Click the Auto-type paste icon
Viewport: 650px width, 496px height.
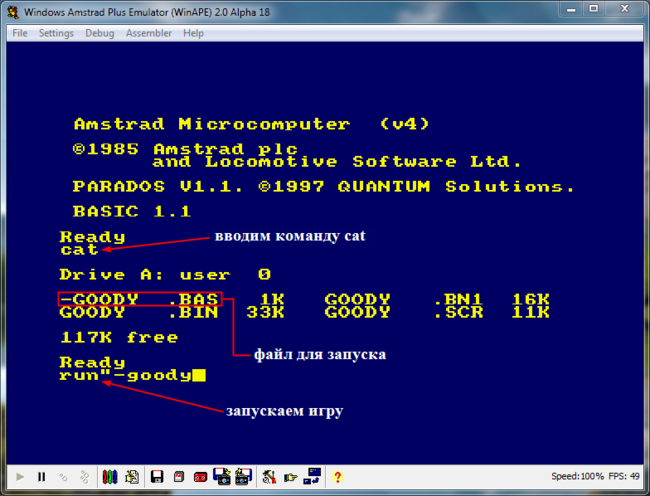pos(132,477)
